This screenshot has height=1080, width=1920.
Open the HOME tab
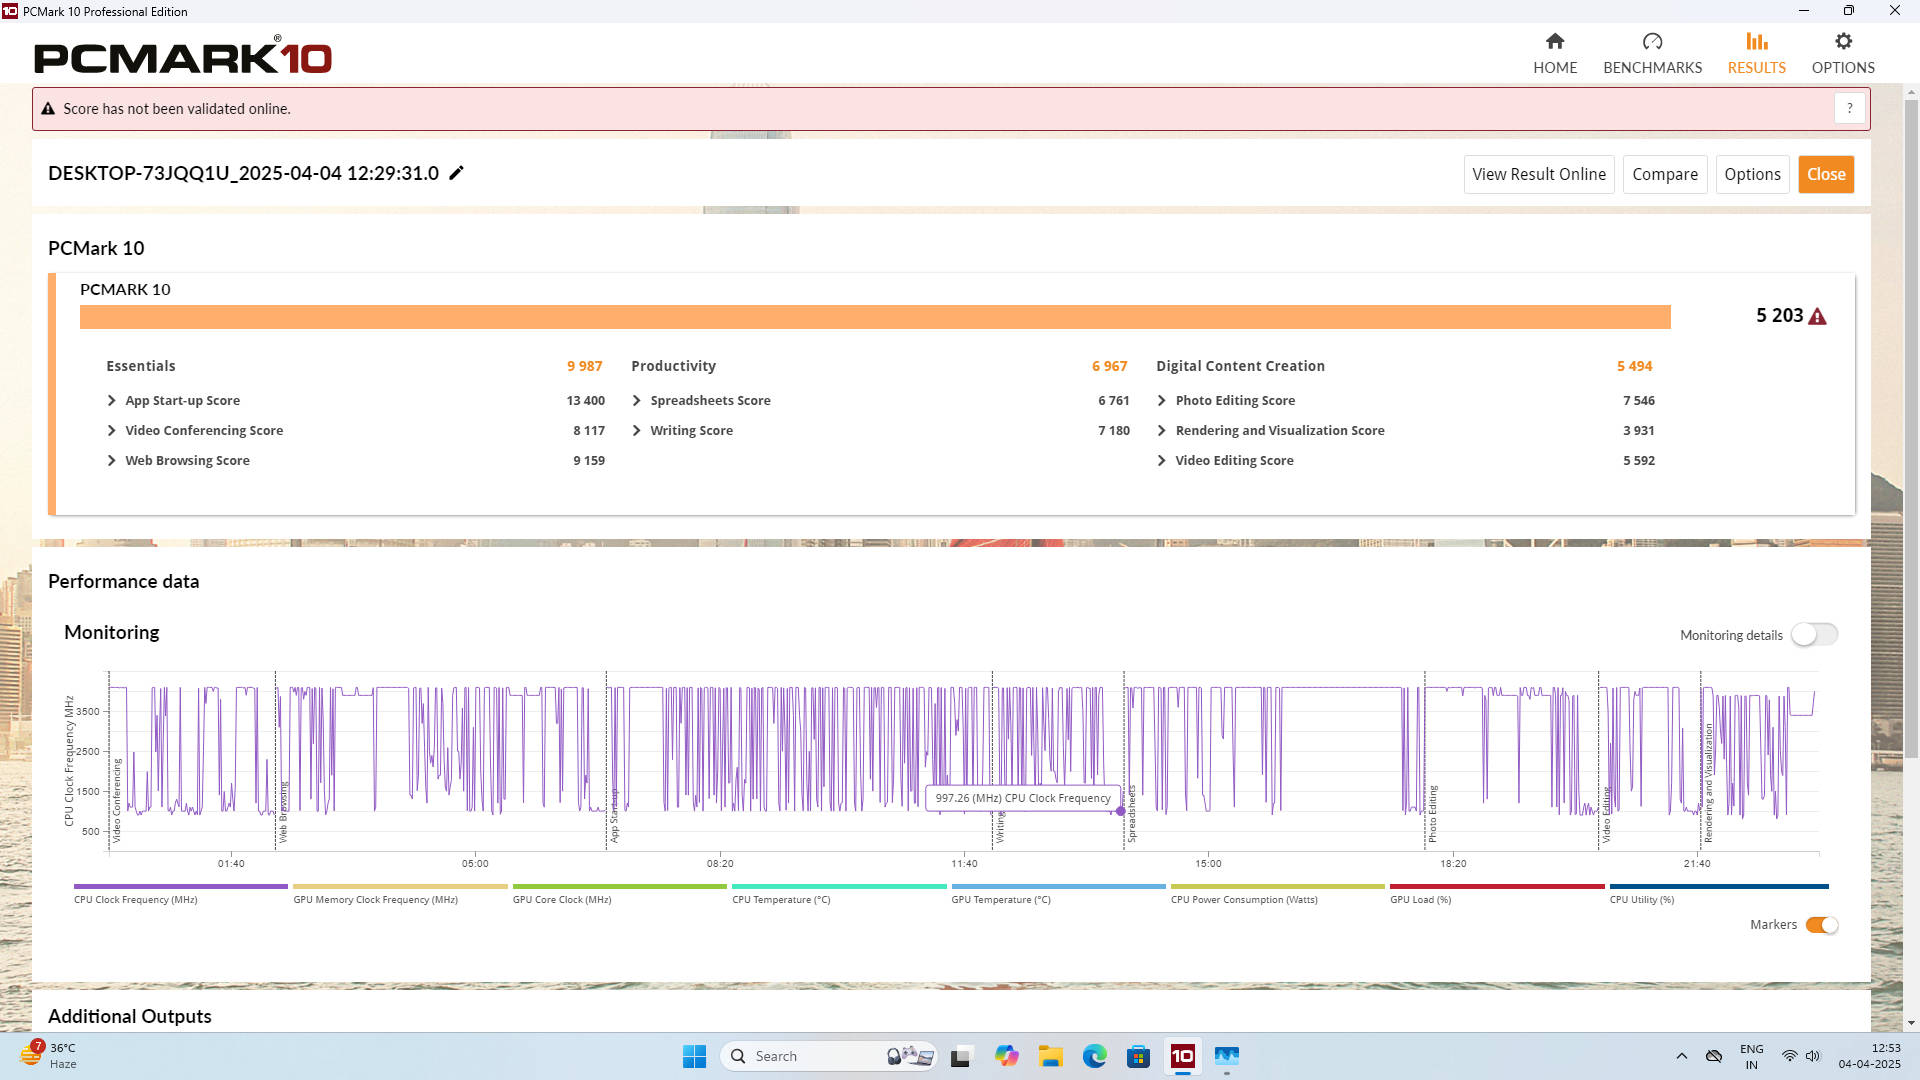pos(1554,53)
